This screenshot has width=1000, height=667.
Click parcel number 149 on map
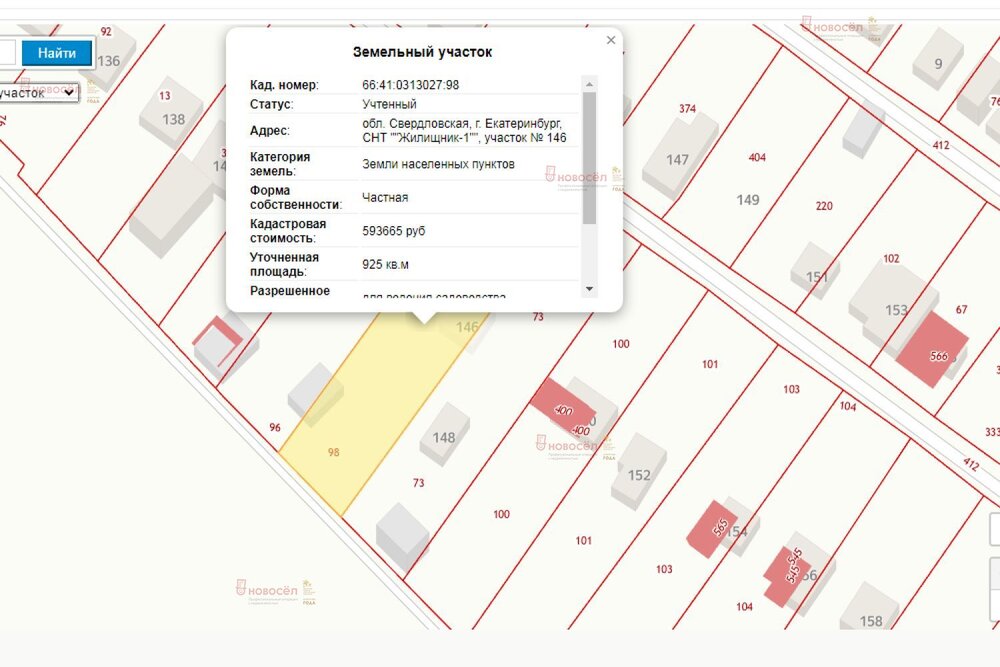click(748, 200)
